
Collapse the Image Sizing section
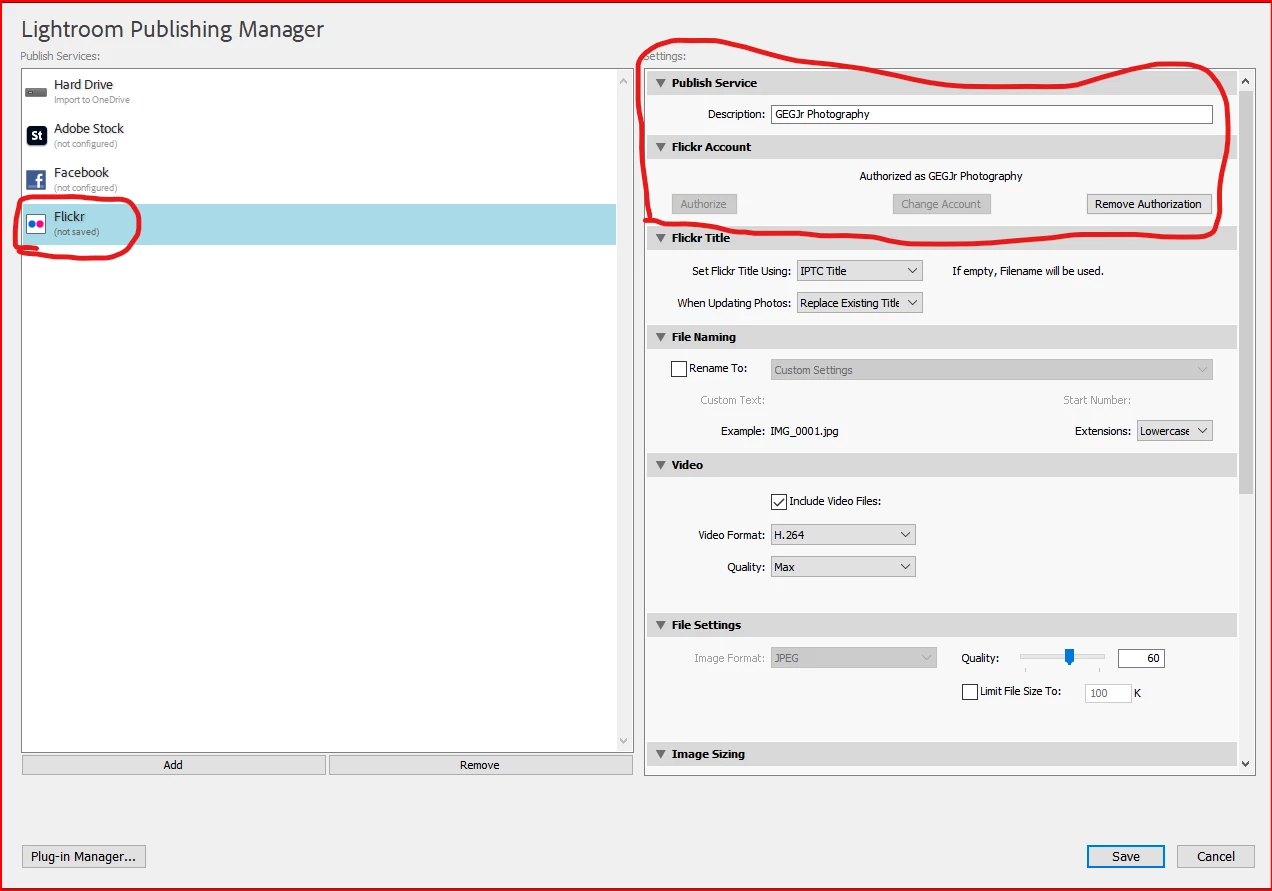tap(660, 754)
